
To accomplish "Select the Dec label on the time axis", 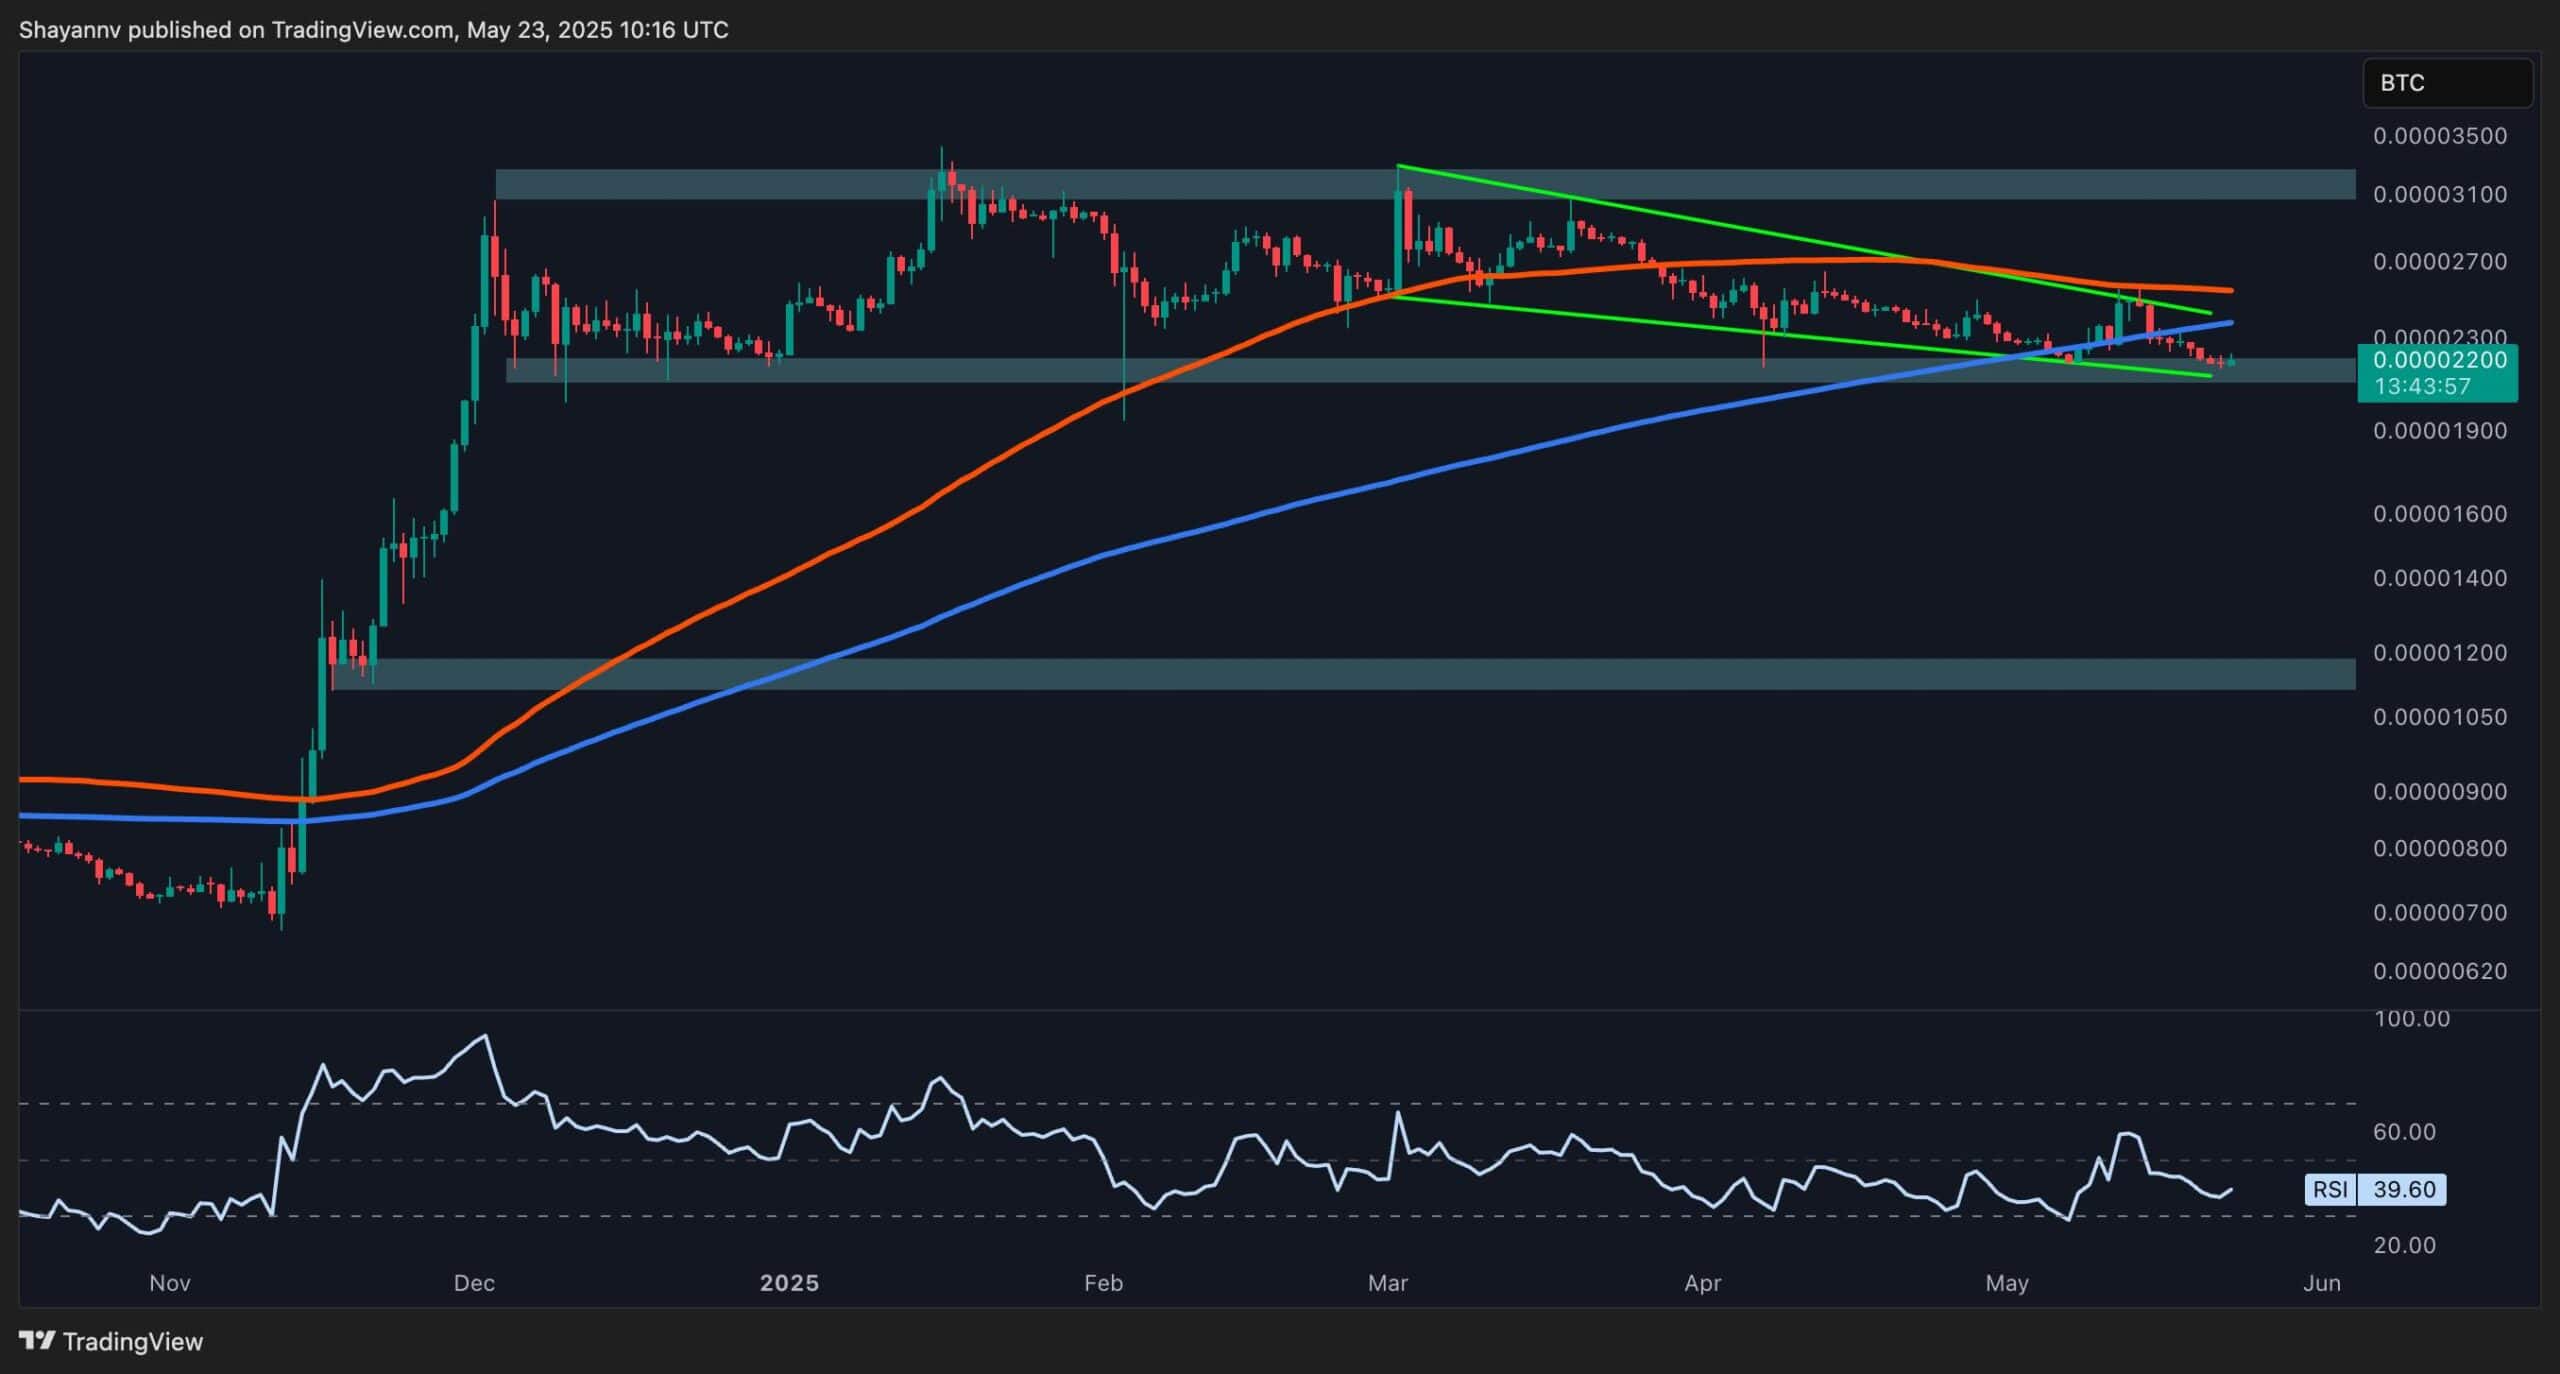I will [x=473, y=1283].
